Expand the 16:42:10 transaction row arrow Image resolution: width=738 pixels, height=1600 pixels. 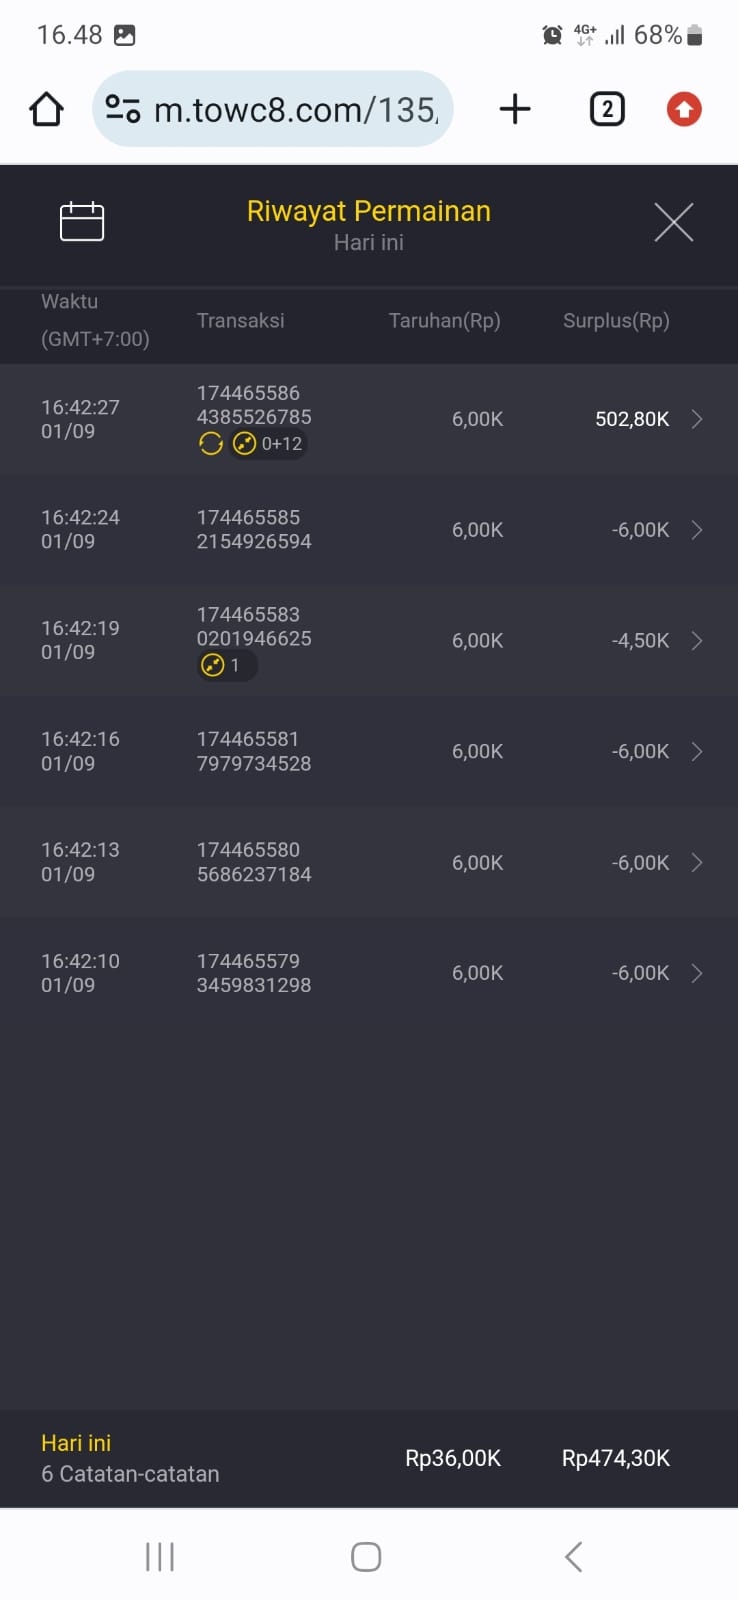pos(697,973)
